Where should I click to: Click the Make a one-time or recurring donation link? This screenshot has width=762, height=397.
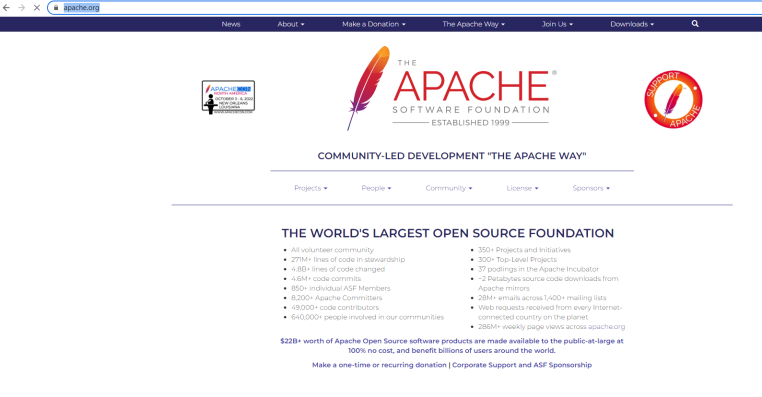tap(379, 365)
